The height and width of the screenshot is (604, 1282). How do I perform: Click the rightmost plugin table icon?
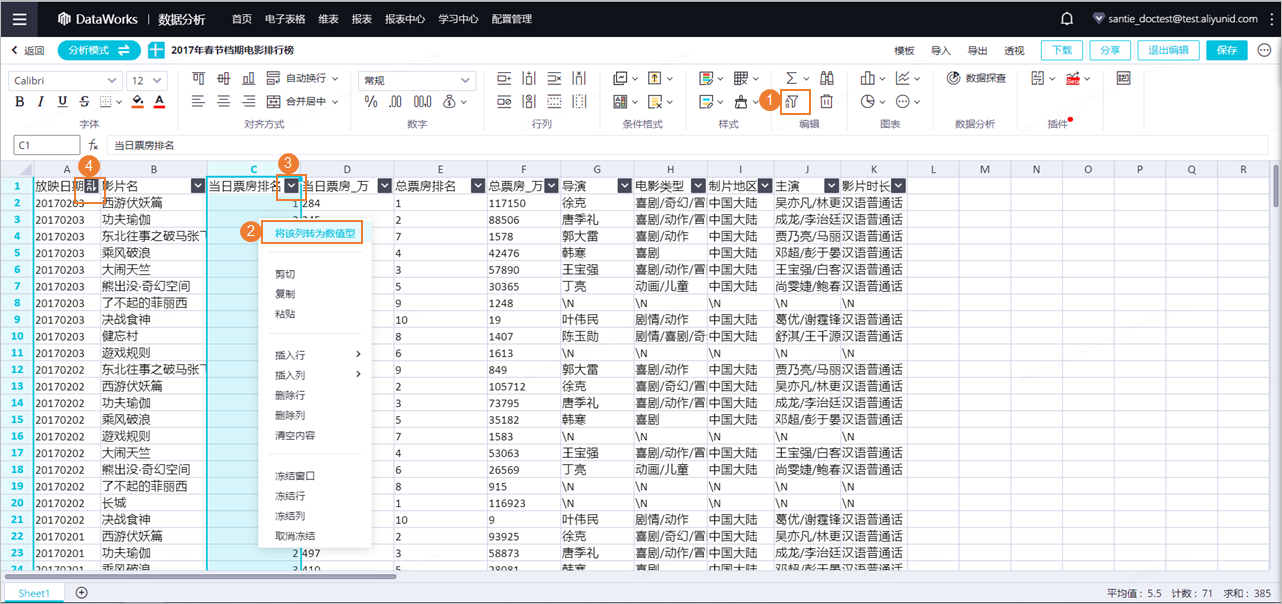click(1123, 78)
